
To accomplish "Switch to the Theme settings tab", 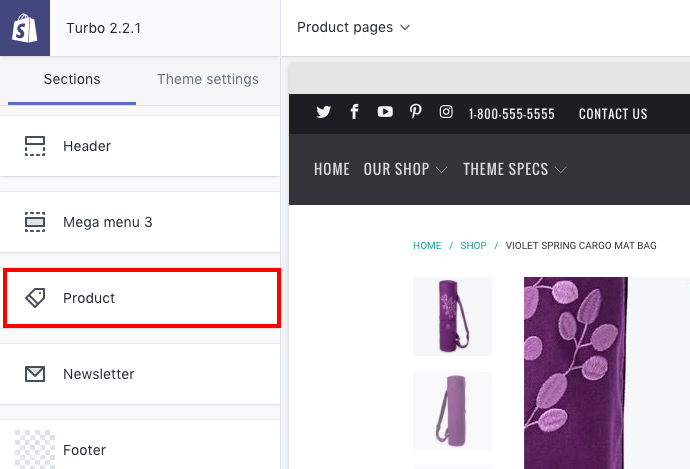I will pyautogui.click(x=208, y=80).
